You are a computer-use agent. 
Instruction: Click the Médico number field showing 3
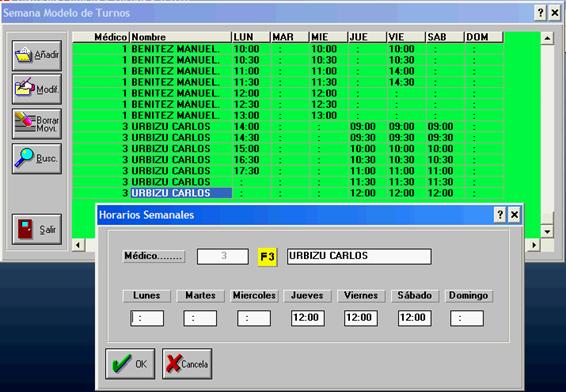click(223, 256)
